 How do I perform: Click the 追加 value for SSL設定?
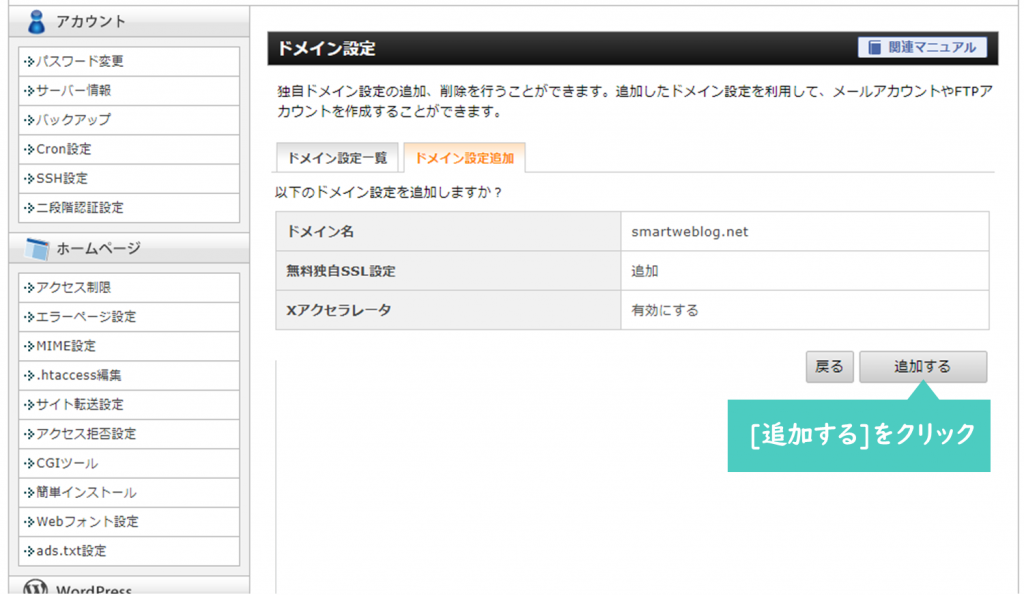(x=645, y=271)
